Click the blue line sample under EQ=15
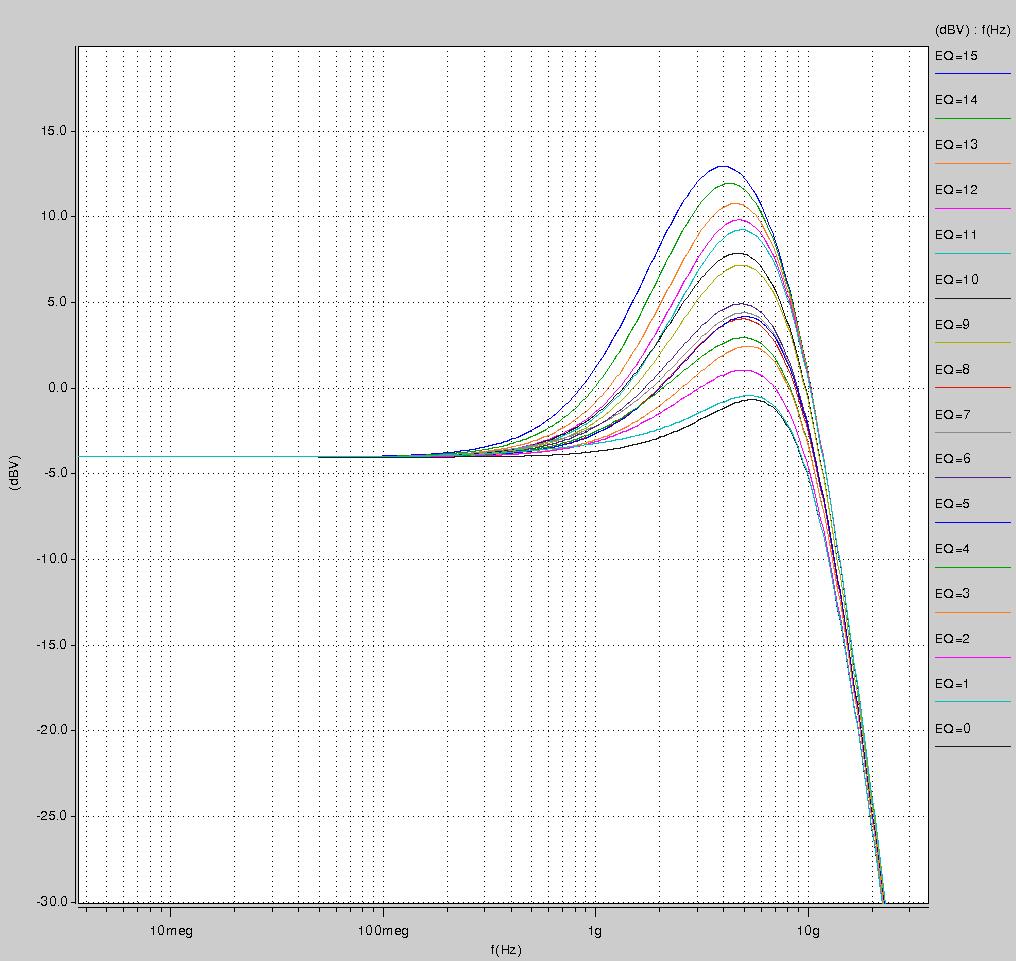The width and height of the screenshot is (1016, 961). point(972,74)
